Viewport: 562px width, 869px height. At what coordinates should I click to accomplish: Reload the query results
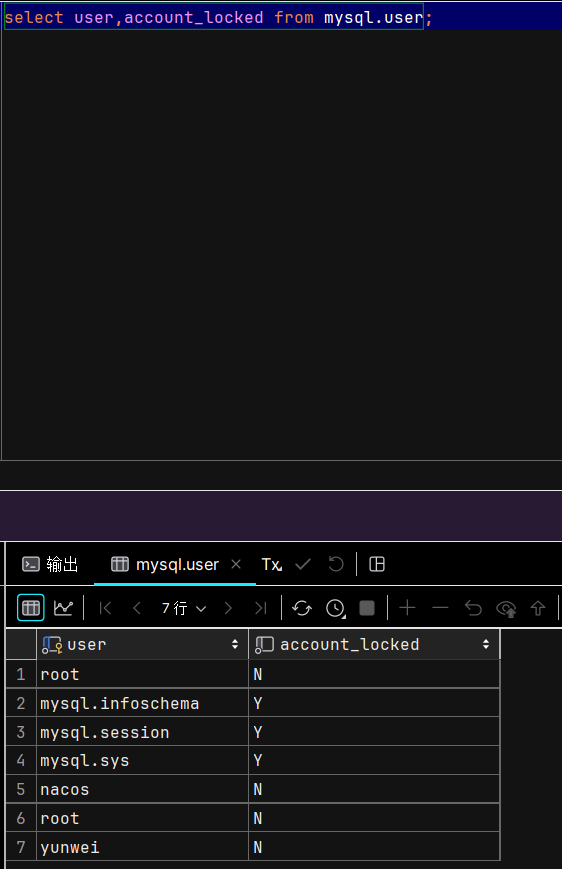coord(302,608)
